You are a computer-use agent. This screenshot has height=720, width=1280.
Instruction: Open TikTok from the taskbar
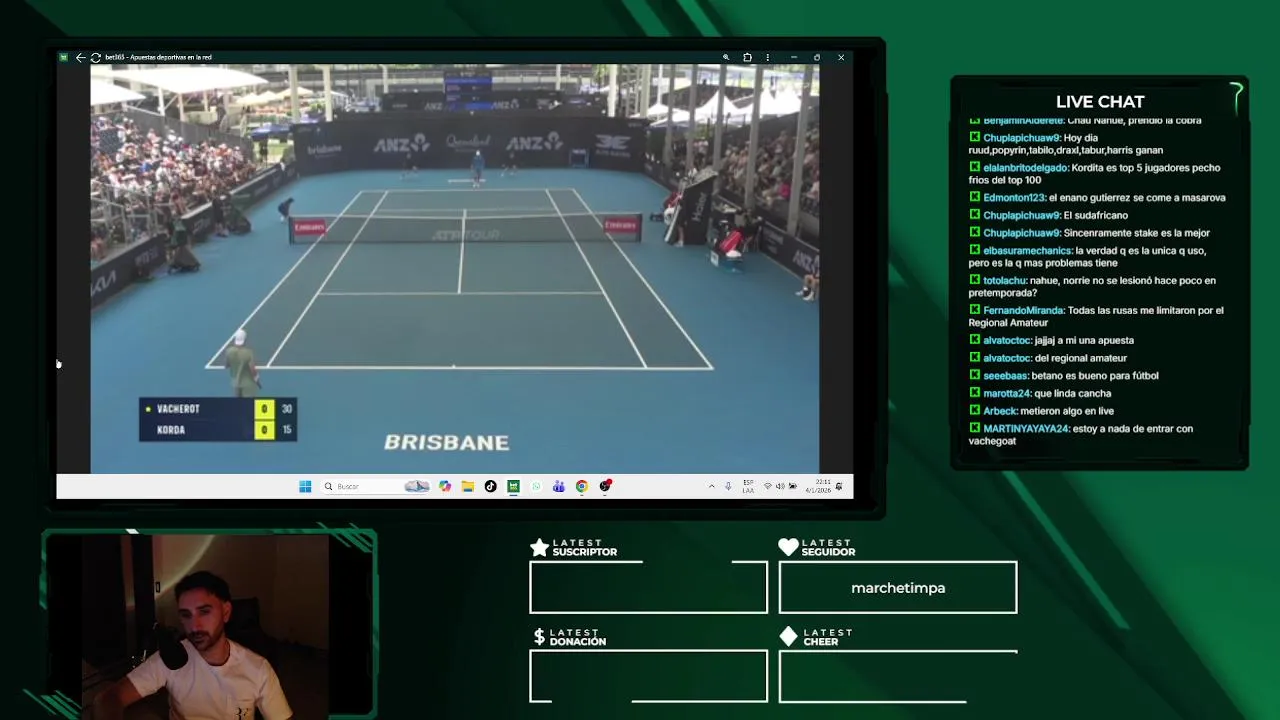pyautogui.click(x=490, y=486)
